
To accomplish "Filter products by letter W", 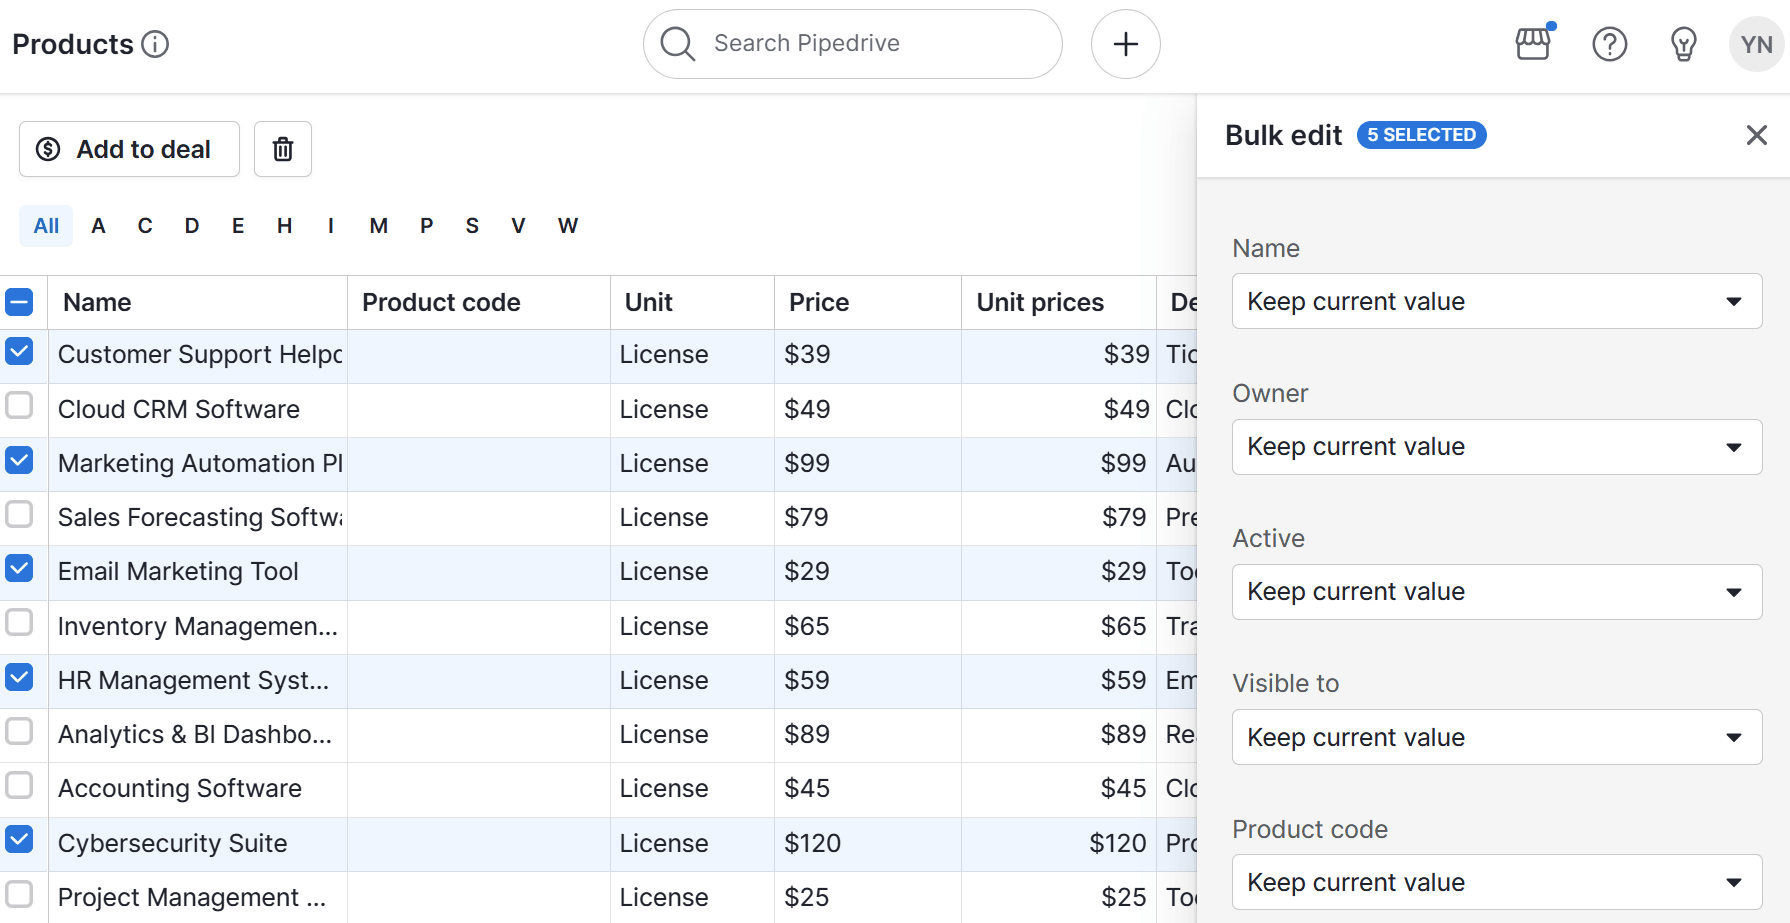I will tap(568, 226).
